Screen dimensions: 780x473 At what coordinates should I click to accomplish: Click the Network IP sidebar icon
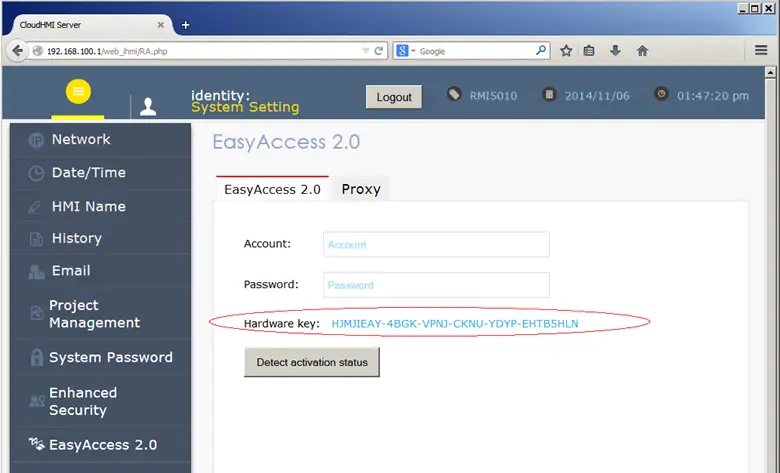click(36, 141)
